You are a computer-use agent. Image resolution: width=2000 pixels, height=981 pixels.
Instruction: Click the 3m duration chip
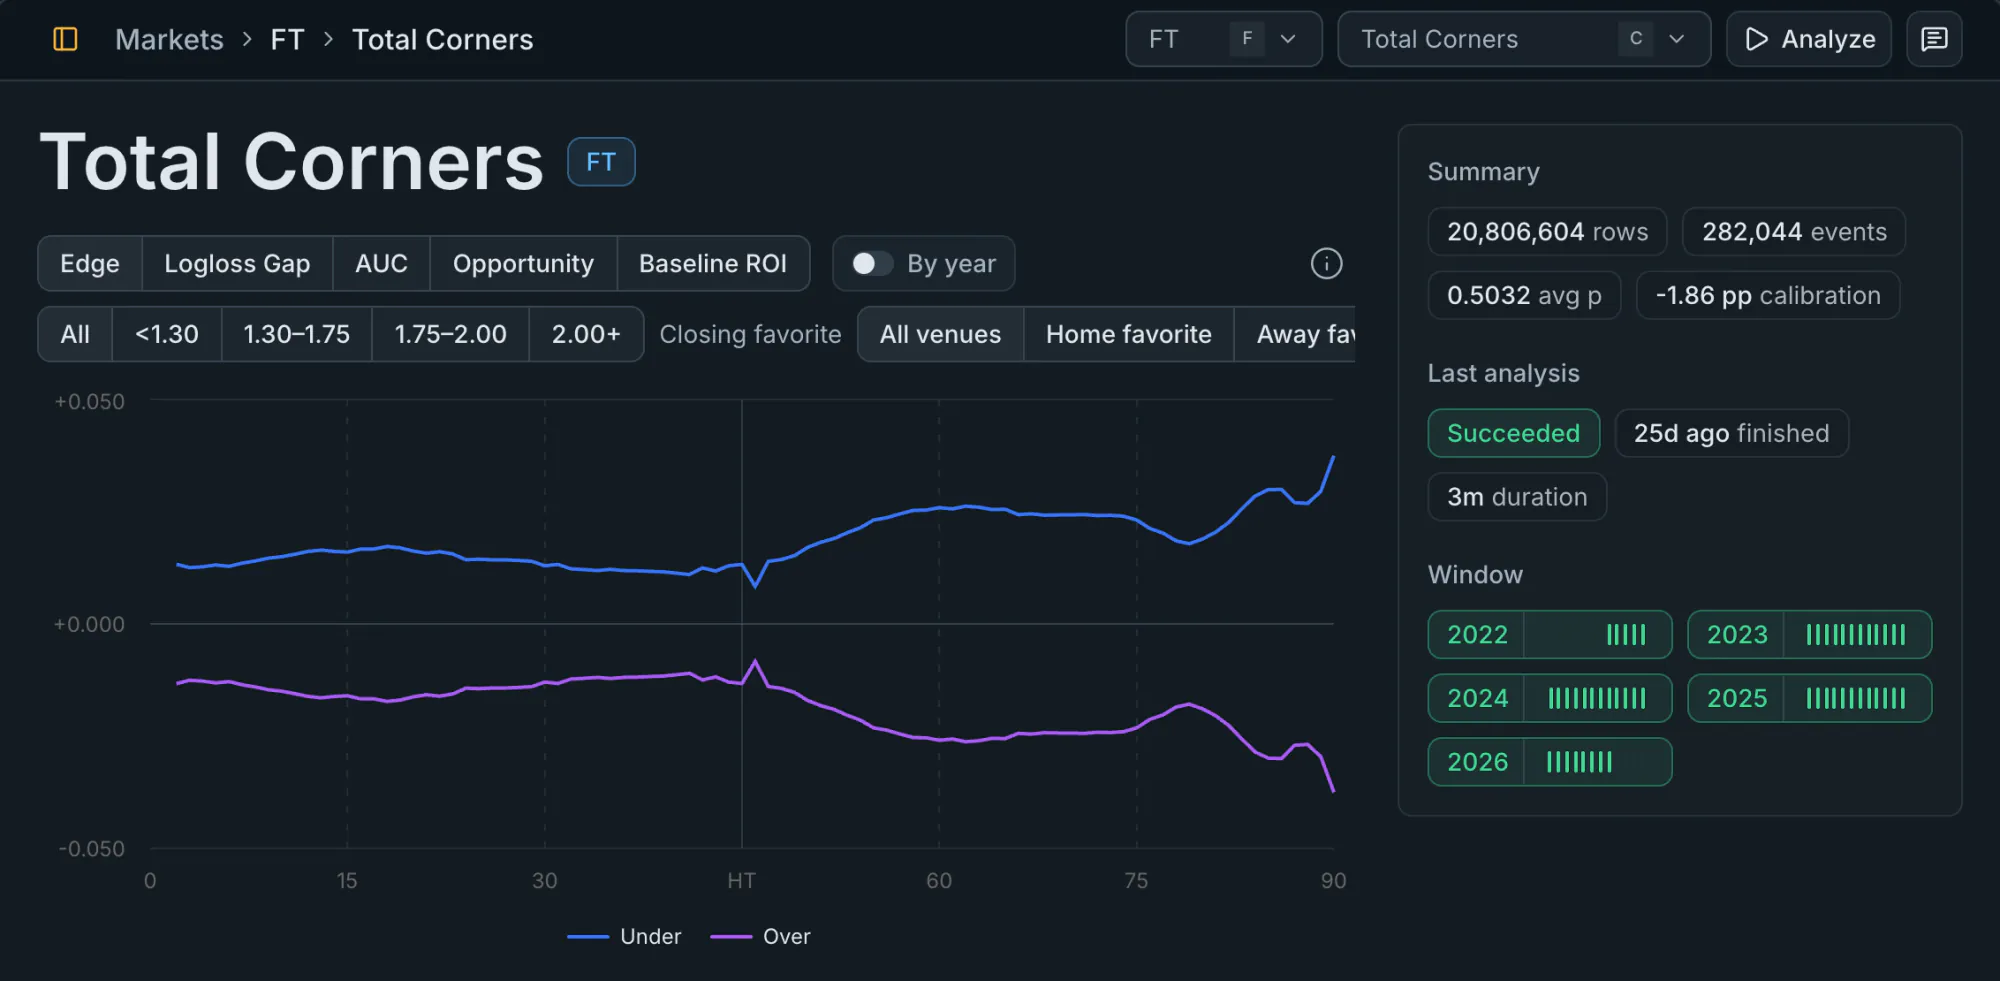[x=1517, y=497]
